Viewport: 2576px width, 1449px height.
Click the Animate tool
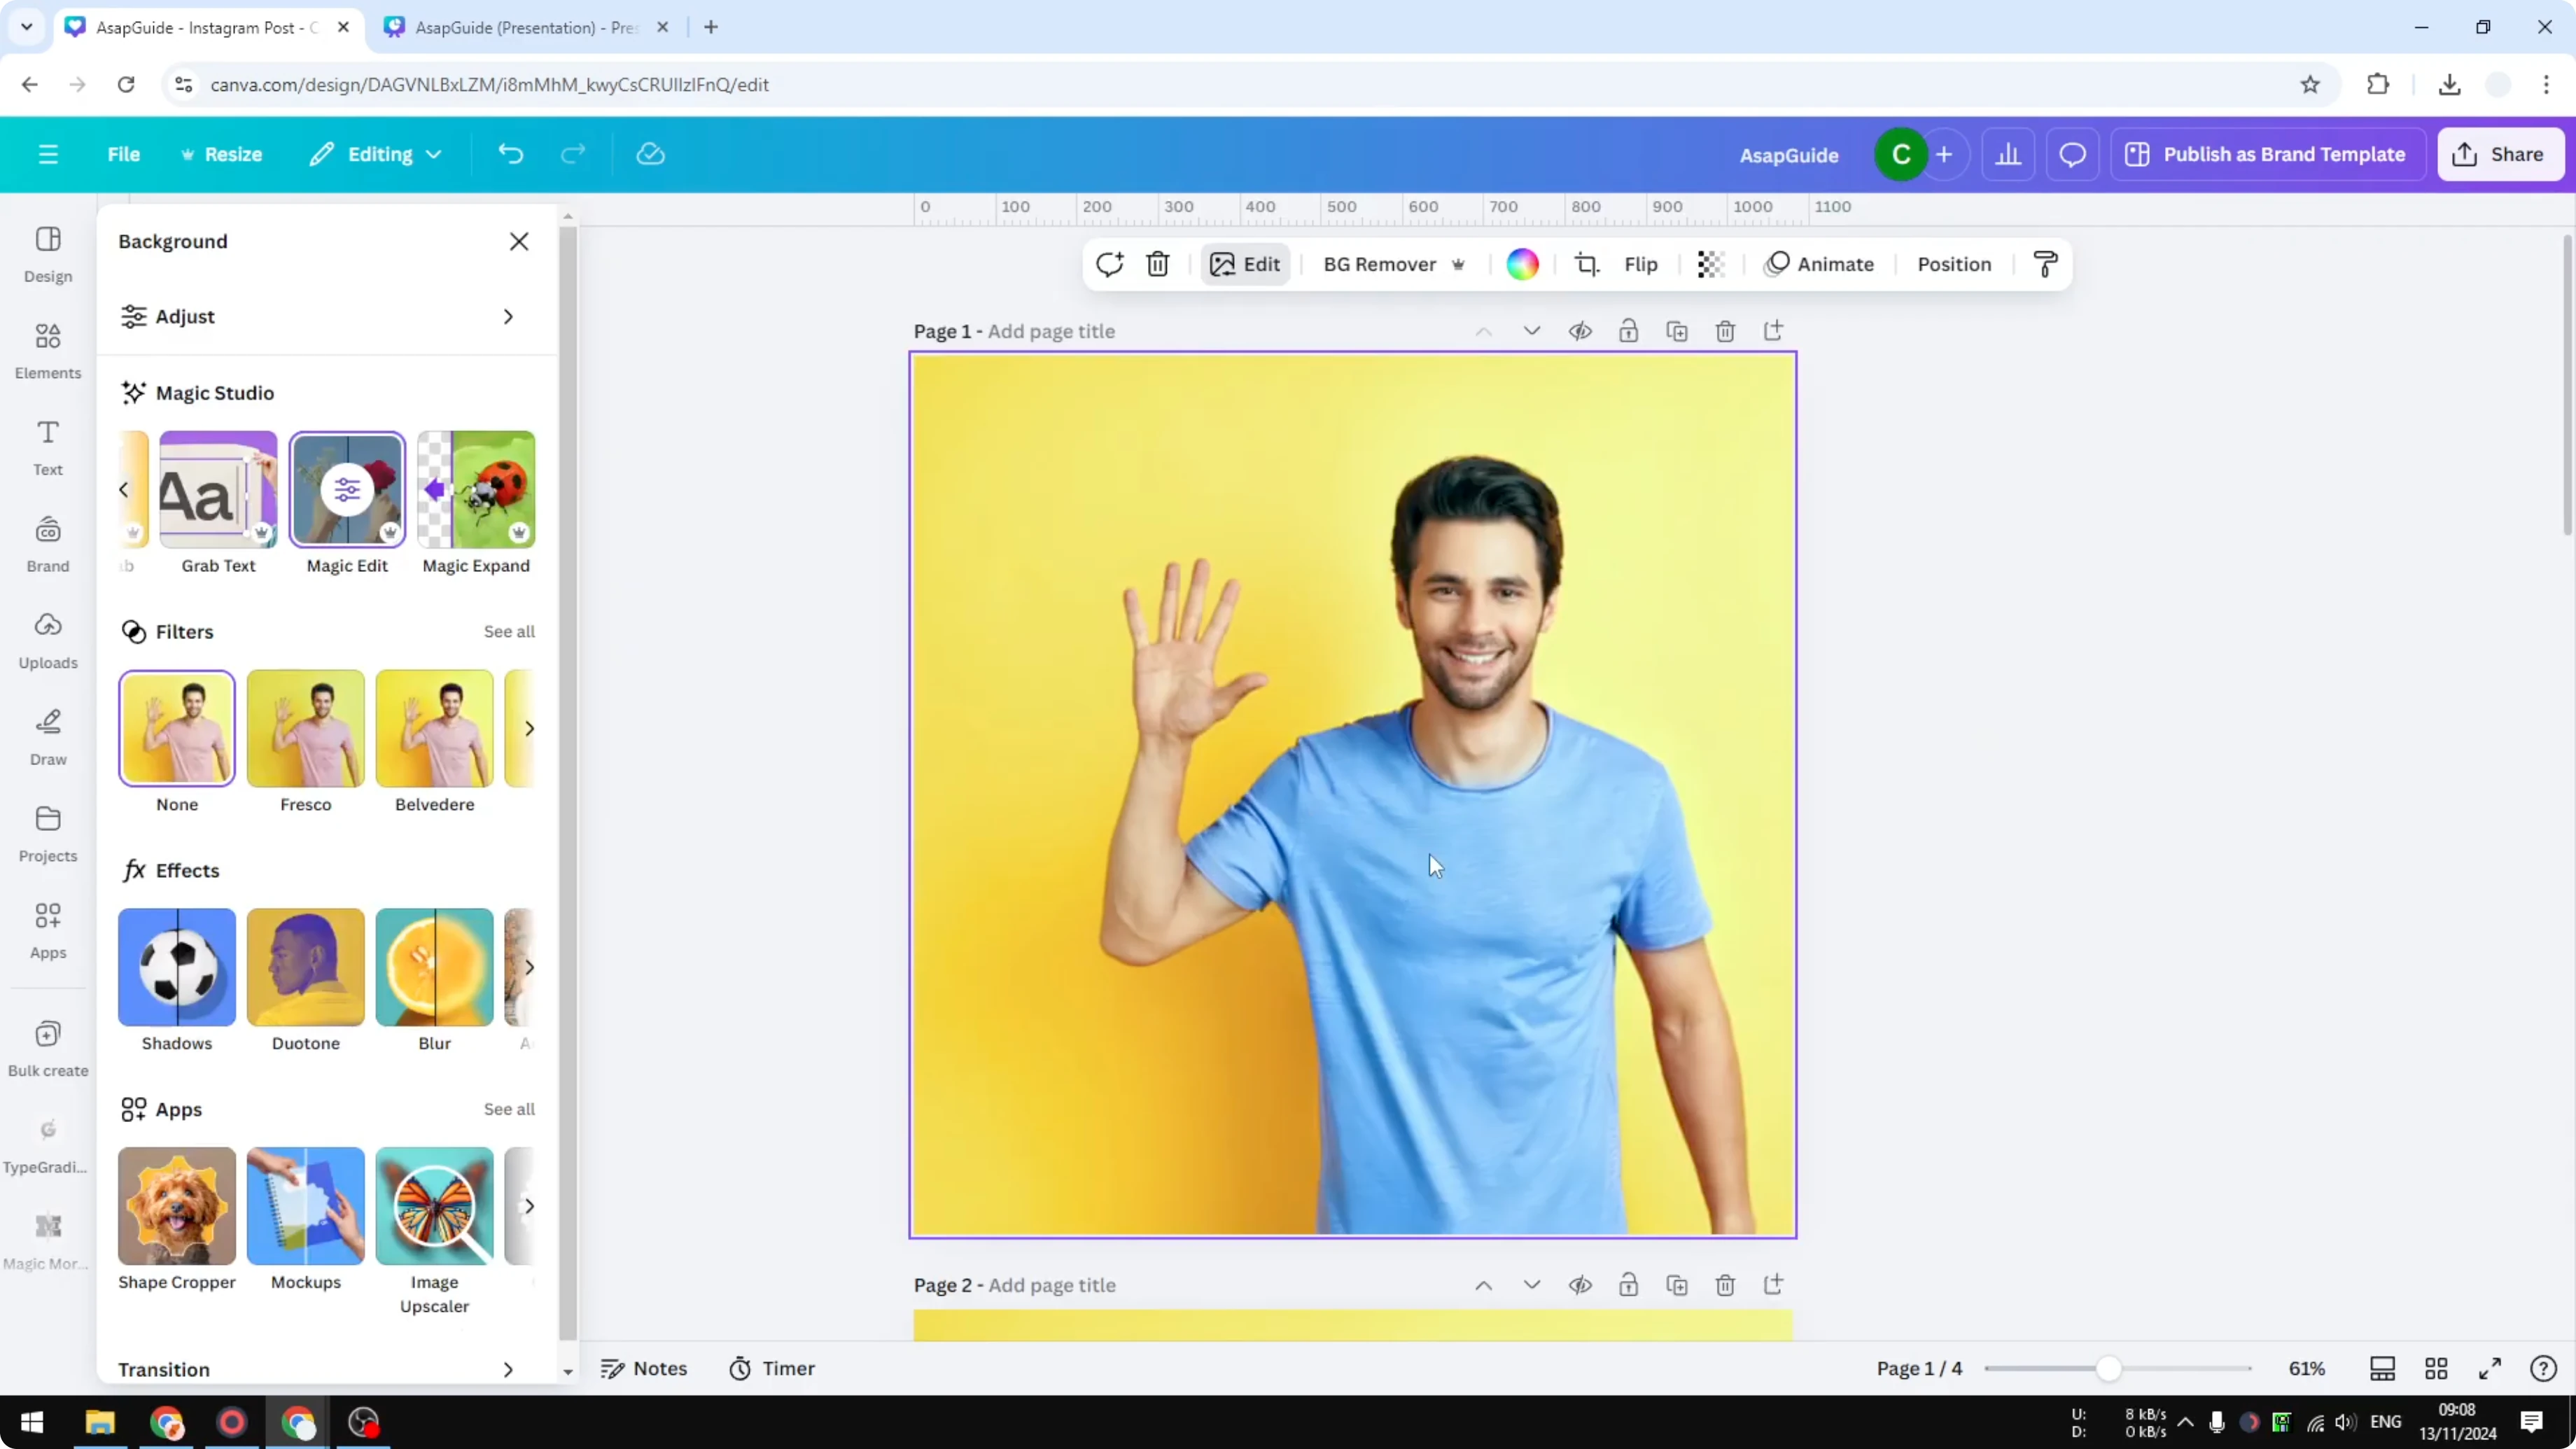tap(1820, 264)
